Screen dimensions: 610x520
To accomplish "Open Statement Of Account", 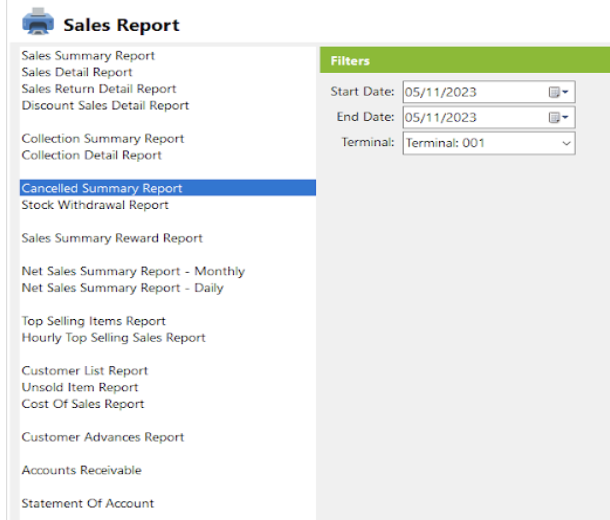I will (x=88, y=503).
